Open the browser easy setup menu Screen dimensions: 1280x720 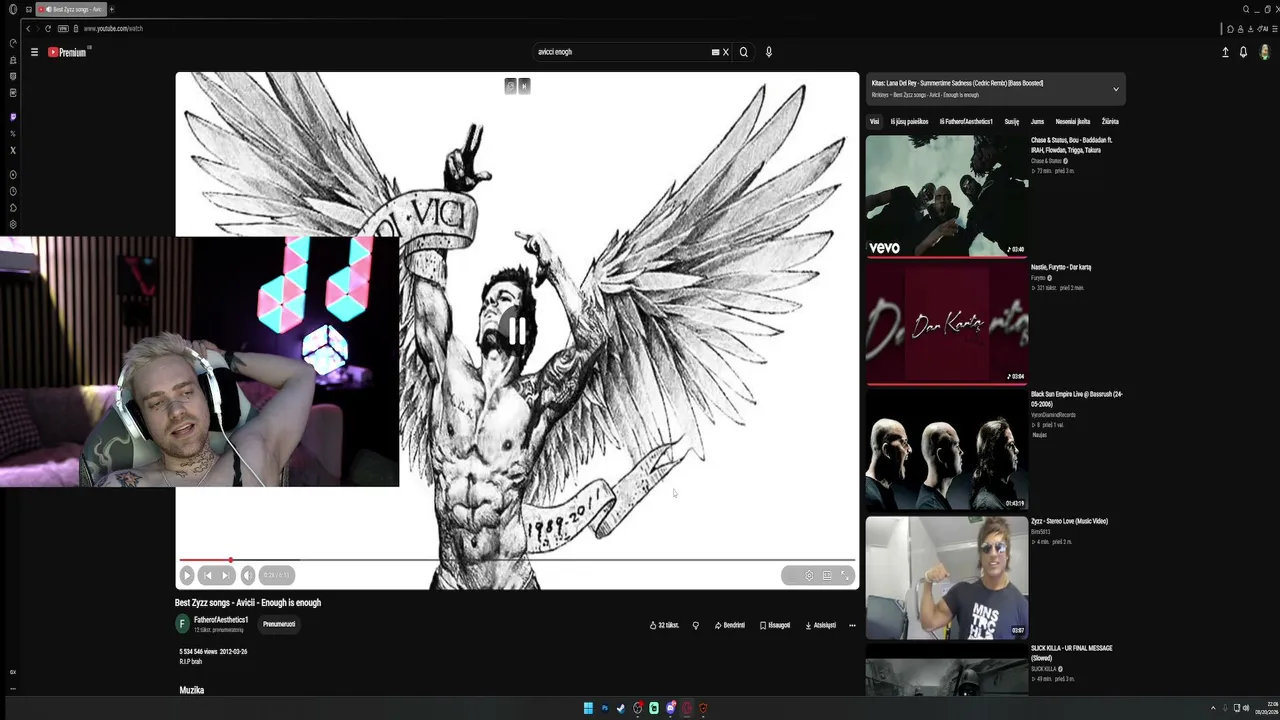click(1275, 29)
